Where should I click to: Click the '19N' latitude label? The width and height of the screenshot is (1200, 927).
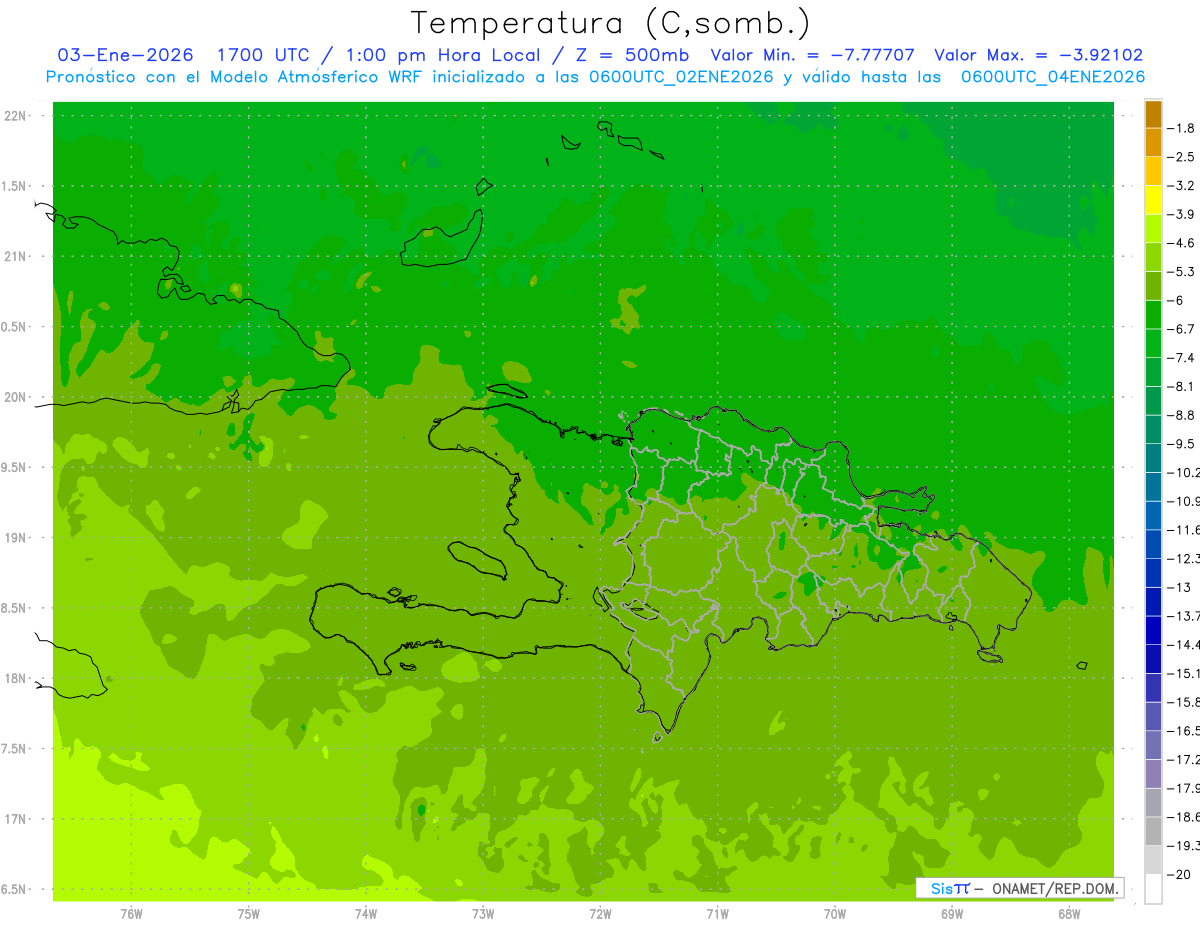click(15, 538)
